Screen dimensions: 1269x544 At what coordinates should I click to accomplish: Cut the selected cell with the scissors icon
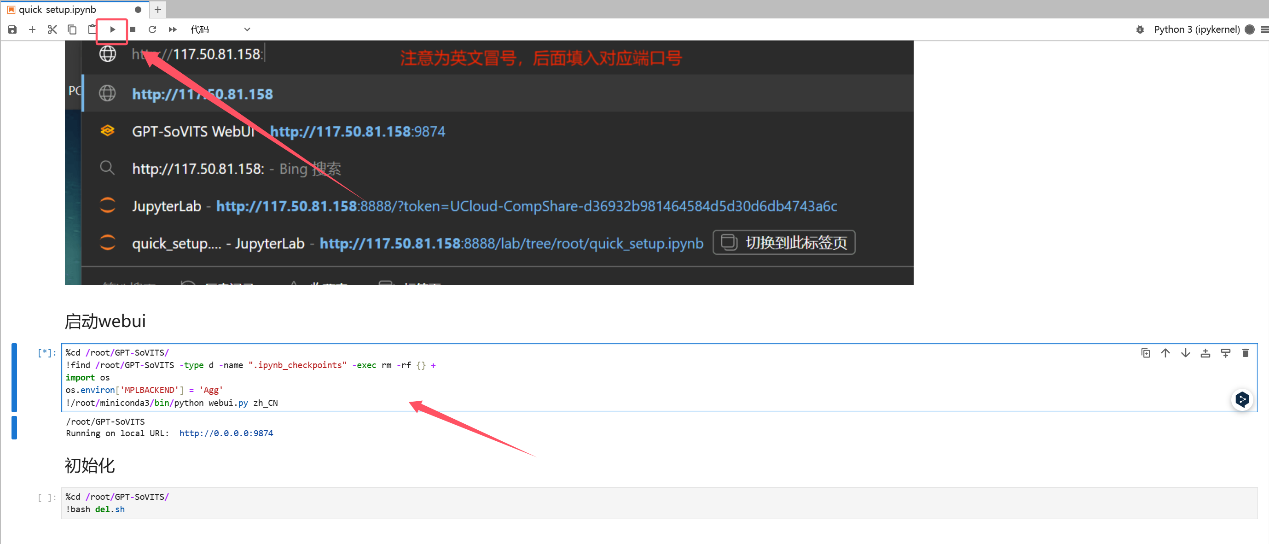pos(52,30)
